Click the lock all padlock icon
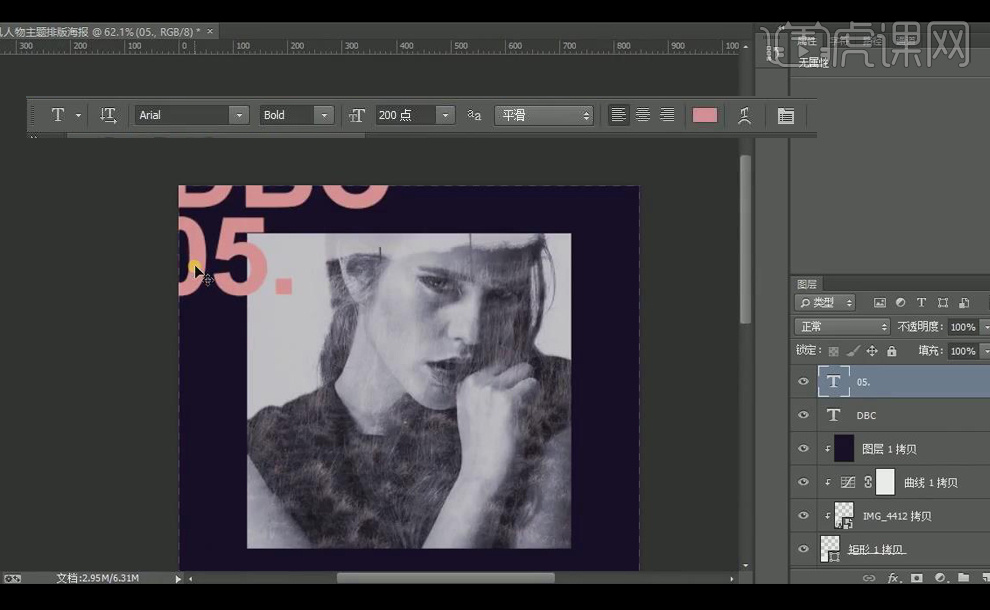 pos(891,351)
